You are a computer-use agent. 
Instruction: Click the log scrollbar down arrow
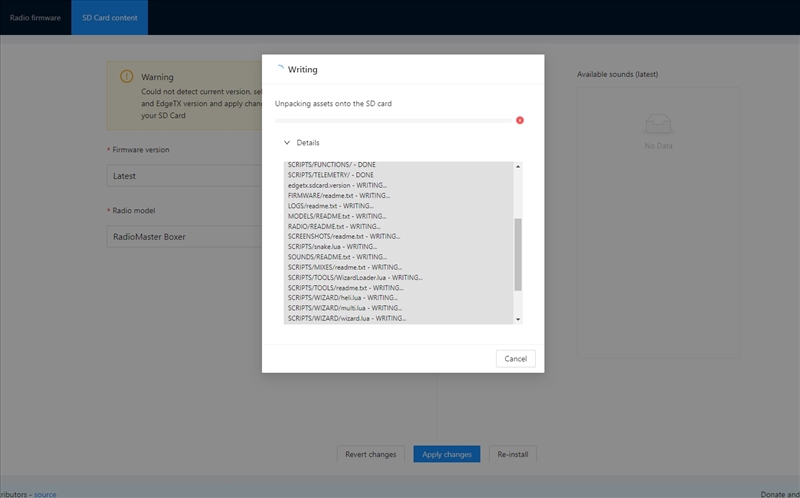coord(518,319)
